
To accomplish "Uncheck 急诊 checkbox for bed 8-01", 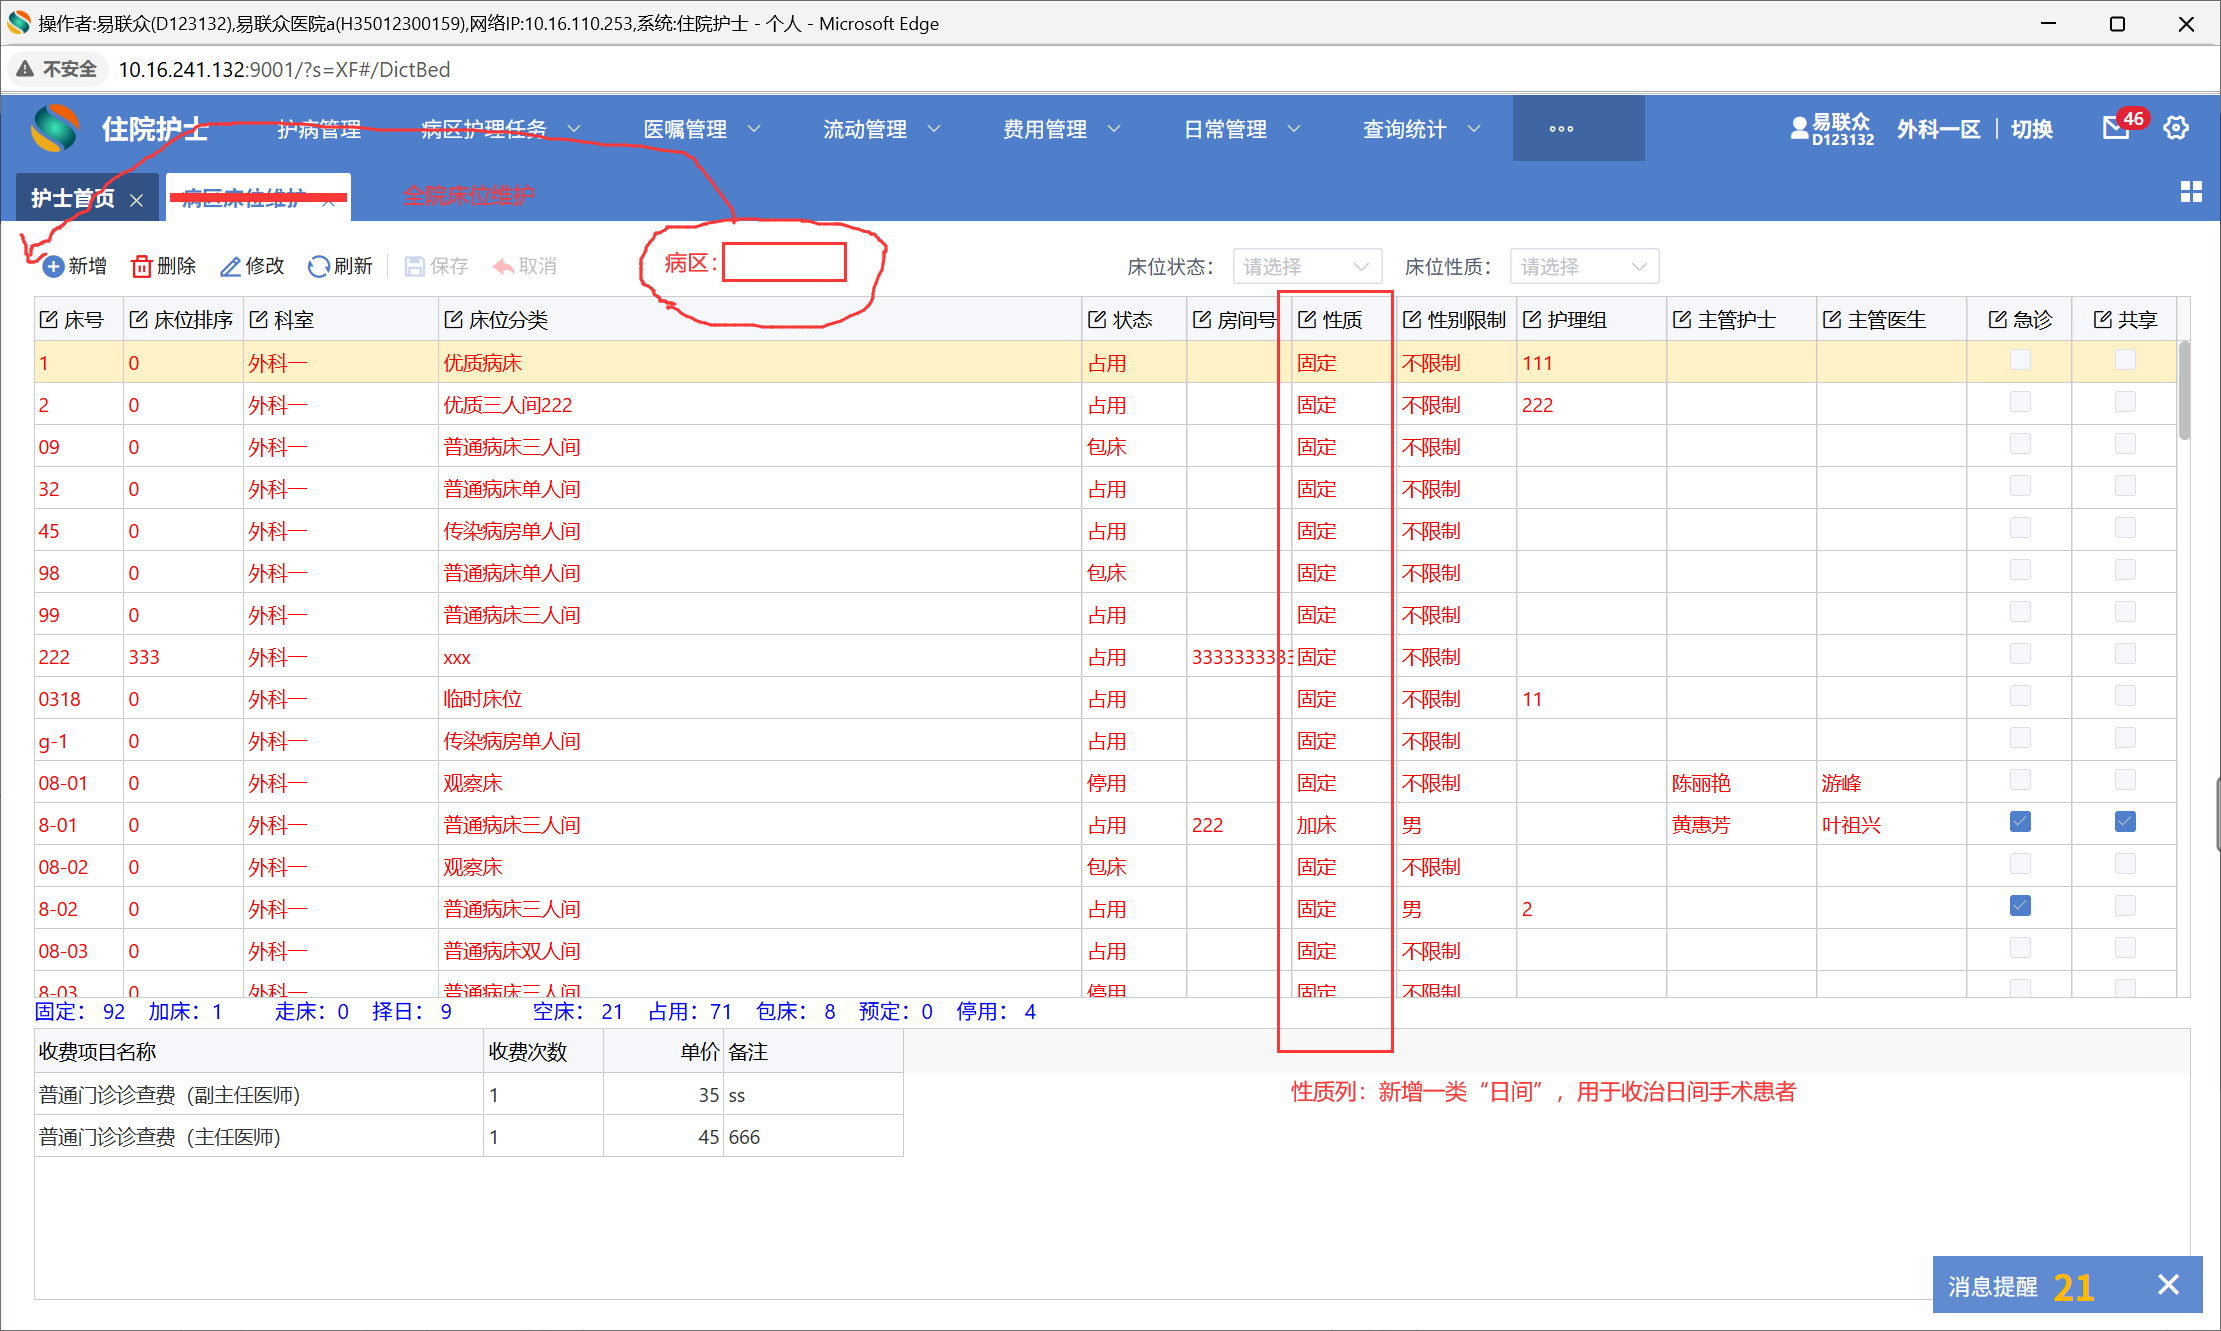I will coord(2020,822).
